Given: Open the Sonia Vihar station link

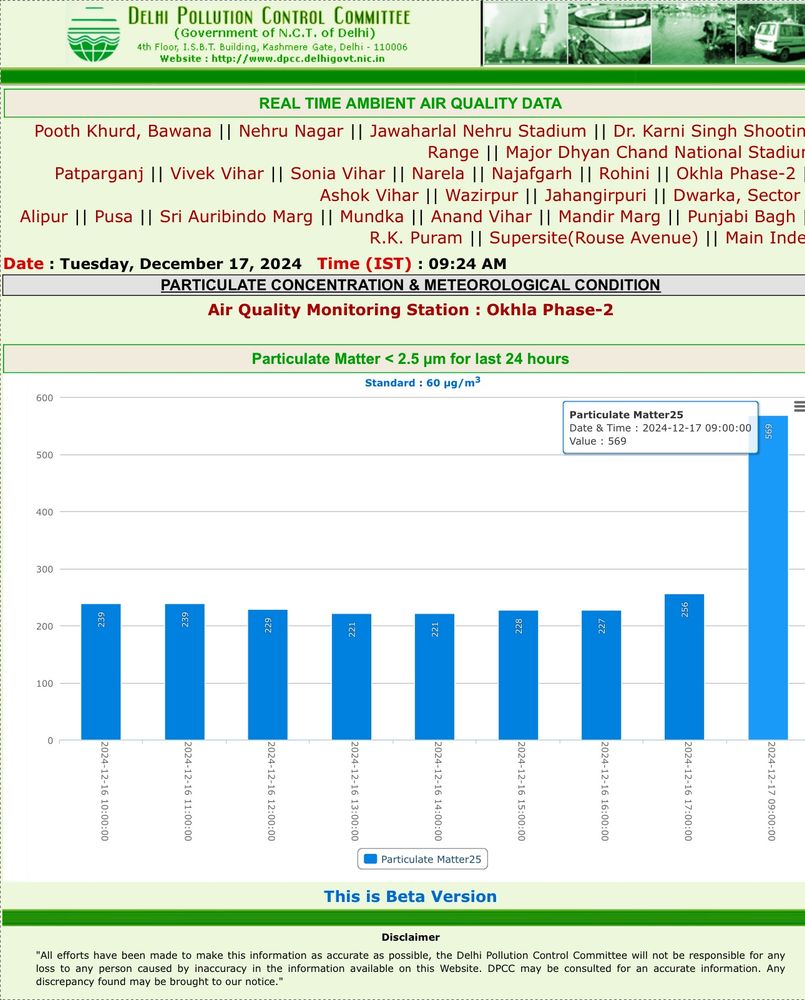Looking at the screenshot, I should 337,173.
